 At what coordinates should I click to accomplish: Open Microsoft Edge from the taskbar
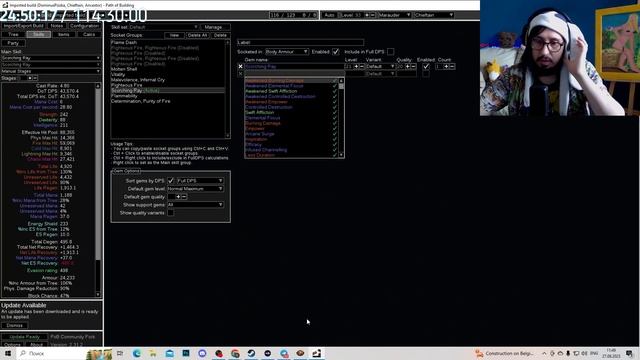[x=136, y=353]
